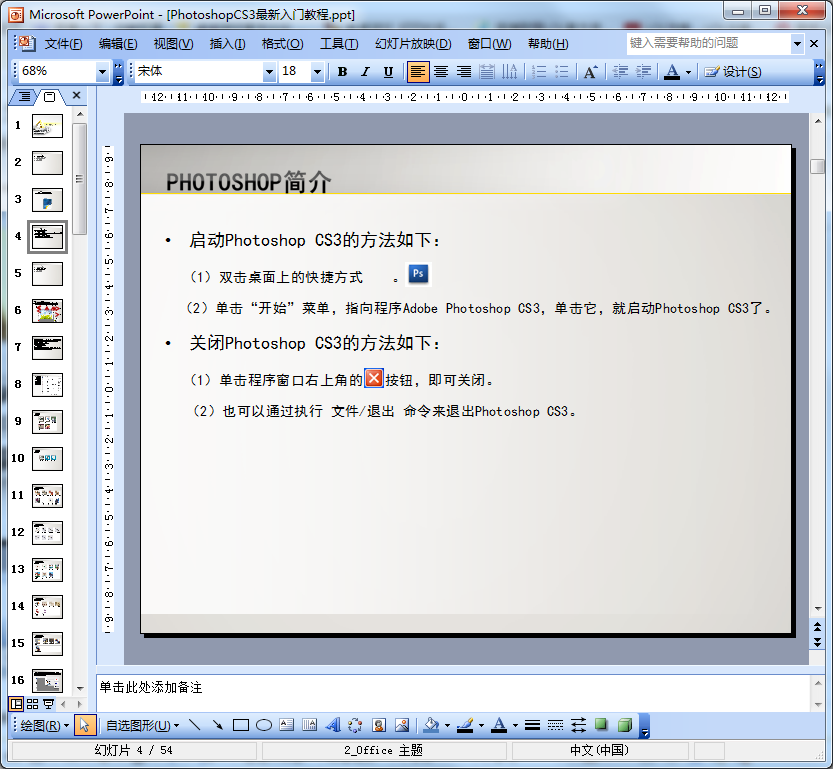This screenshot has width=833, height=769.
Task: Expand the font name dropdown
Action: point(269,72)
